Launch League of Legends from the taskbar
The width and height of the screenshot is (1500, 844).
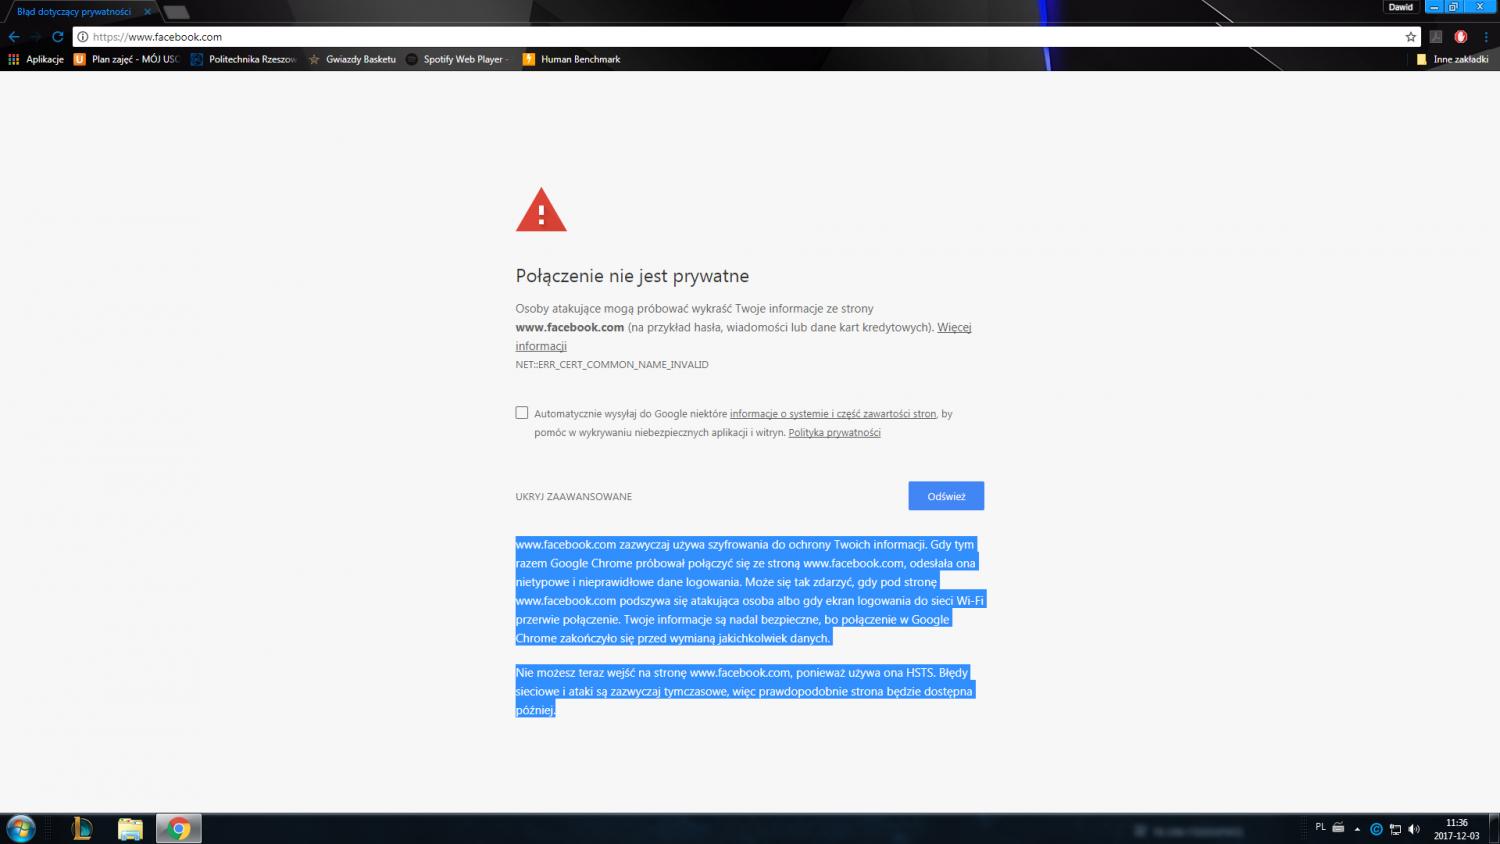click(82, 828)
